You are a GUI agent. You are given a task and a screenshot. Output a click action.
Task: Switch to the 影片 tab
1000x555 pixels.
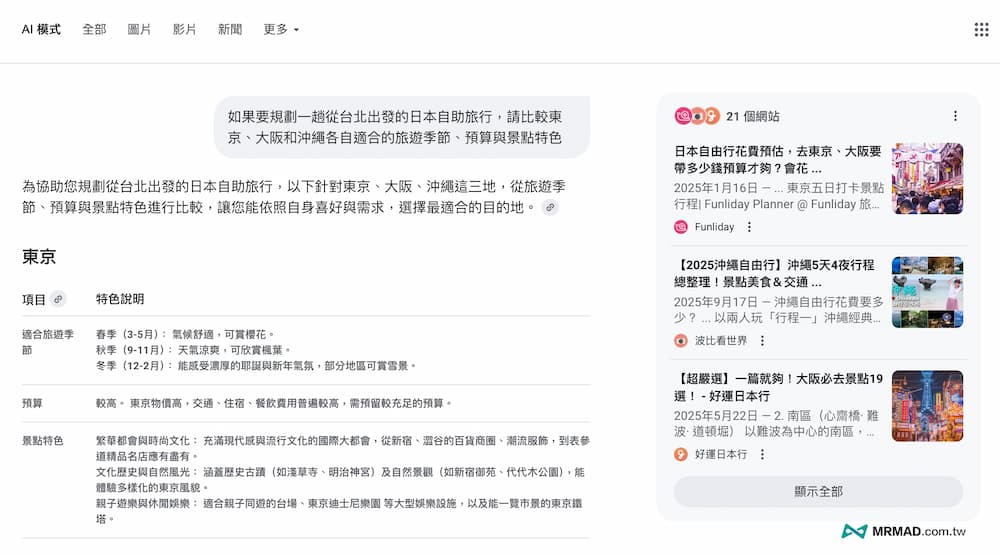coord(184,29)
